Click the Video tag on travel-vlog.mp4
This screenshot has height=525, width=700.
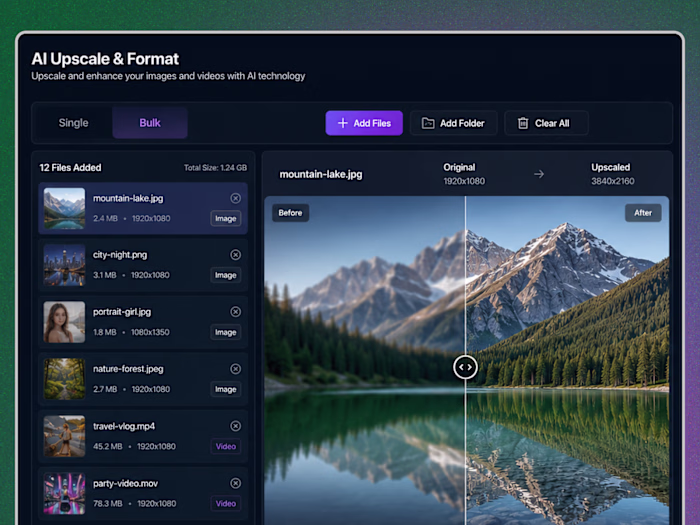[x=225, y=446]
